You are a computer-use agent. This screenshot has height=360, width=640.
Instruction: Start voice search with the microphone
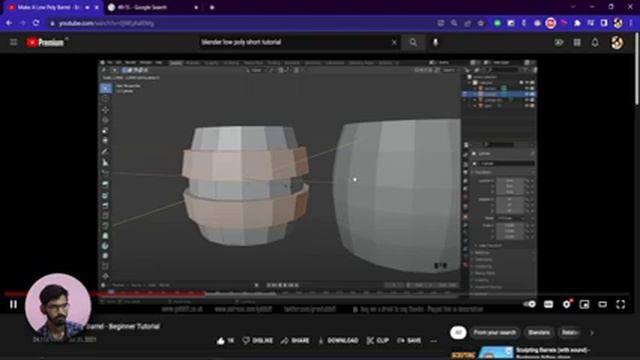436,42
